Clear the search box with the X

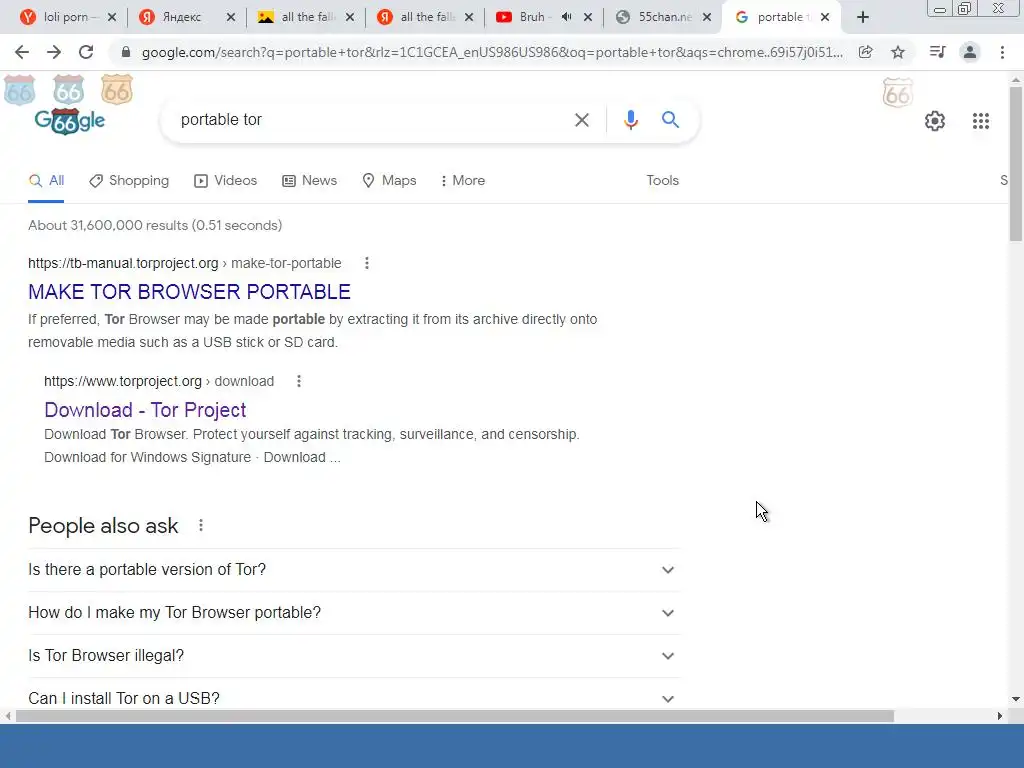581,120
